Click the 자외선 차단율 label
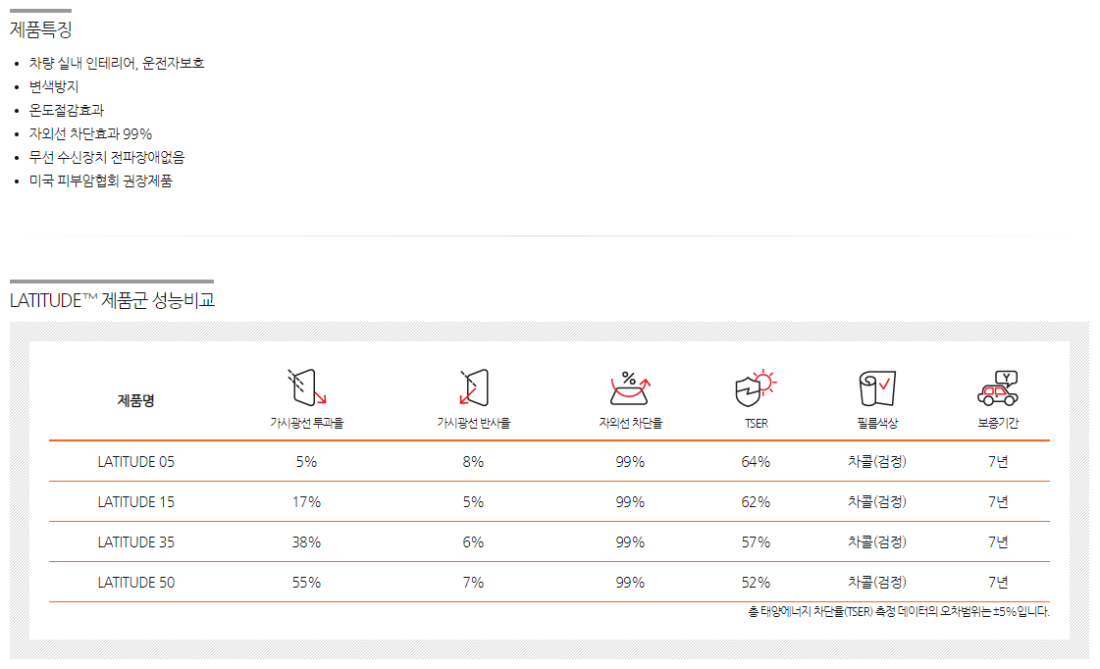Screen dimensions: 1100x669 tap(630, 423)
